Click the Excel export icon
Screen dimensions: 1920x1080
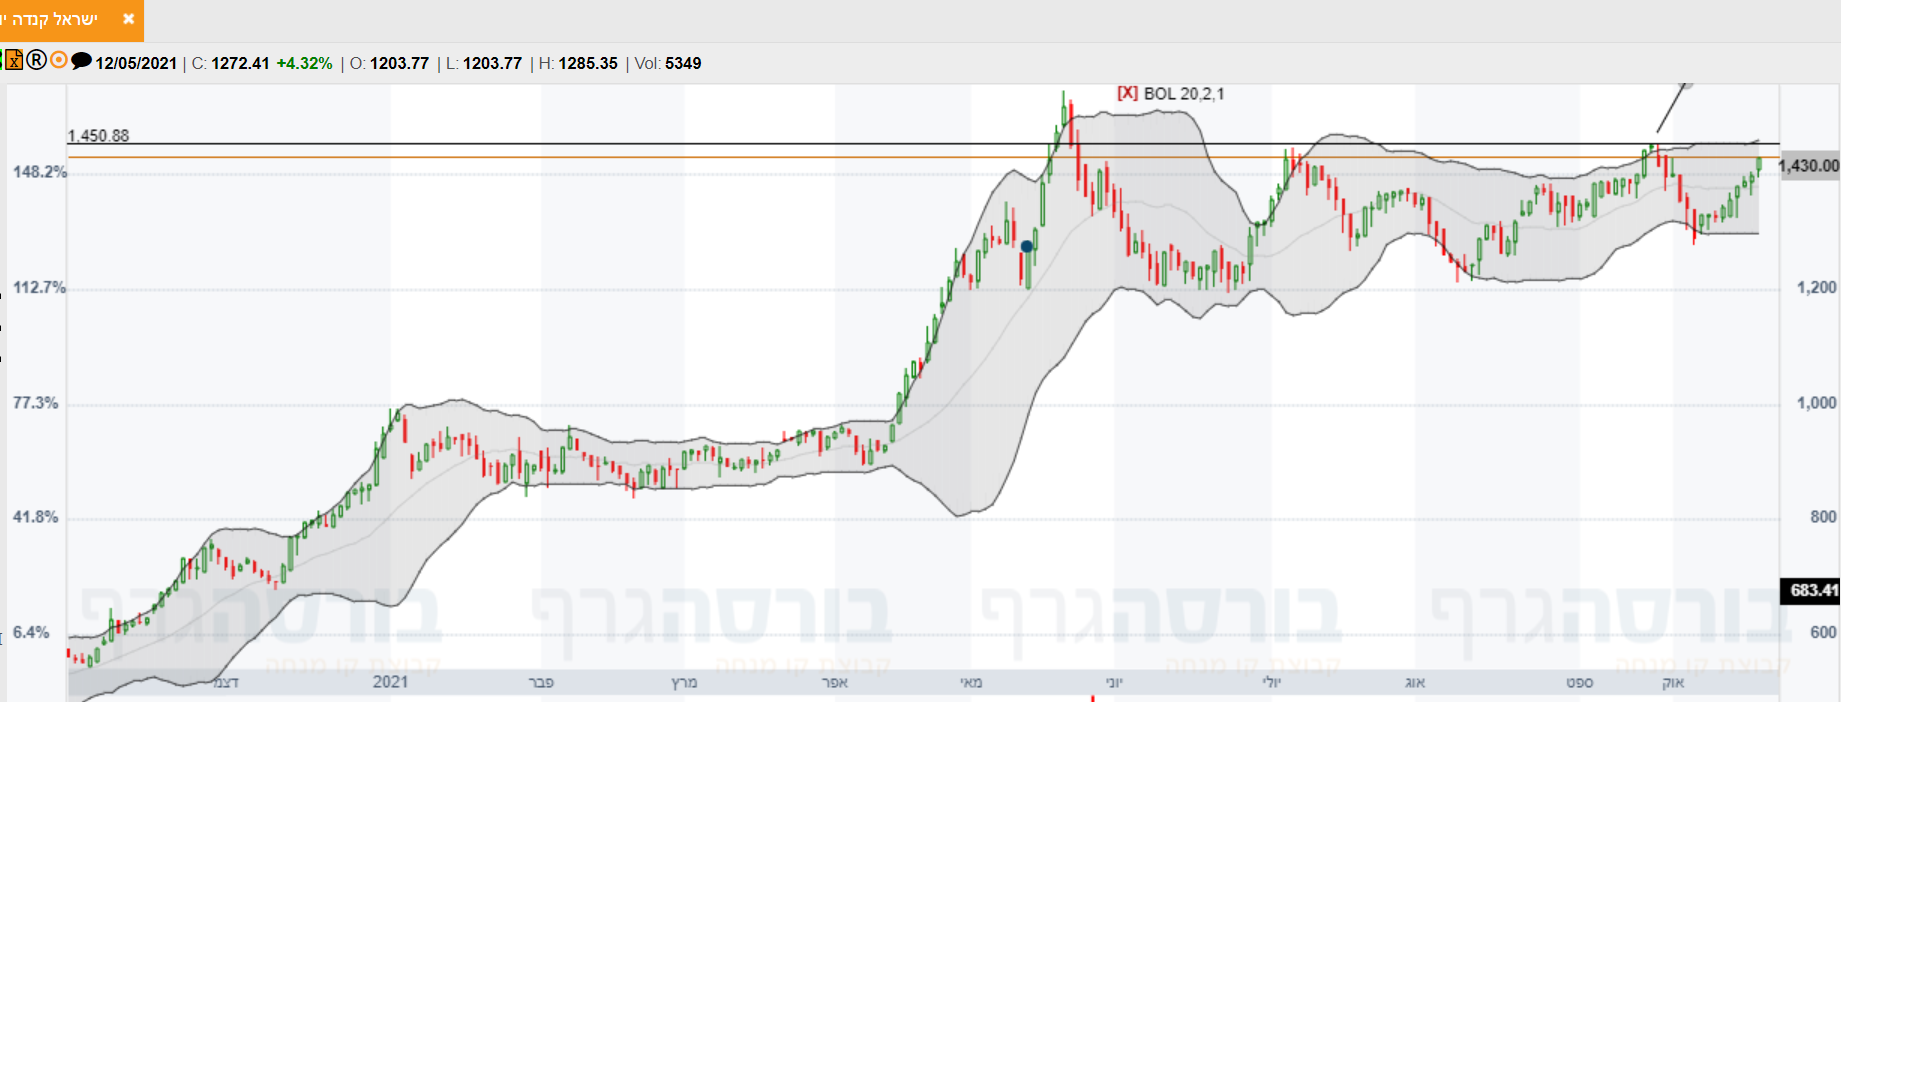click(14, 60)
